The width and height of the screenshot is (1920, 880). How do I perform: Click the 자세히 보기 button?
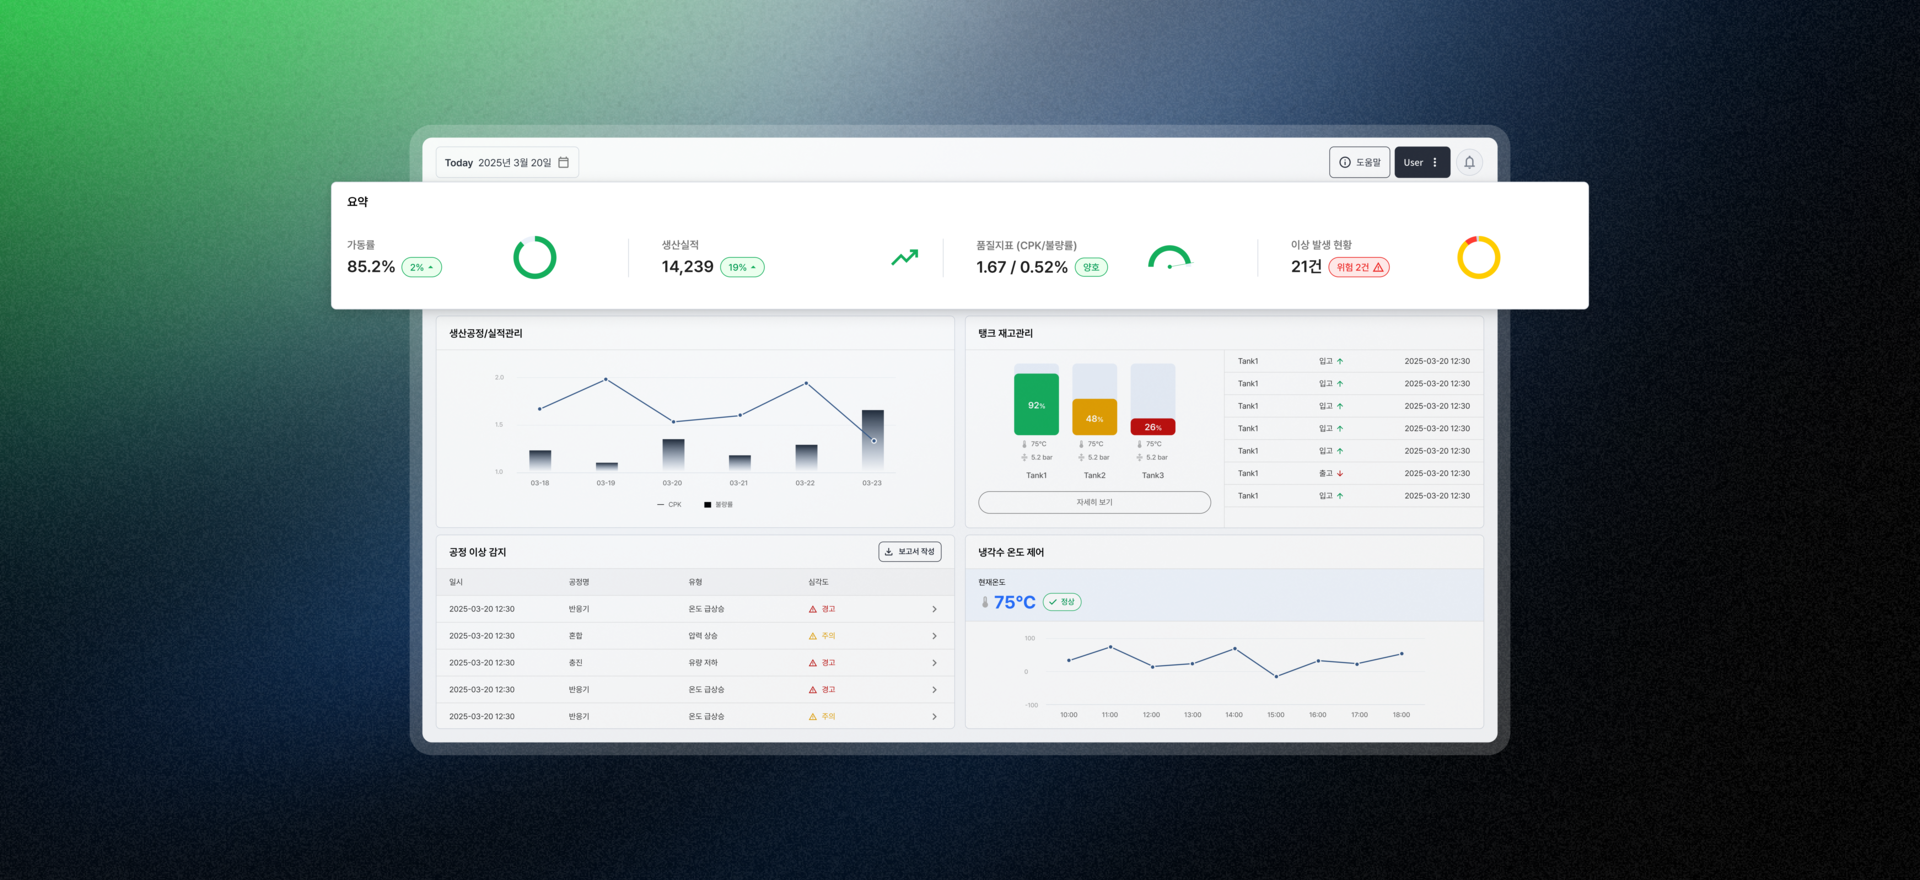[x=1094, y=502]
